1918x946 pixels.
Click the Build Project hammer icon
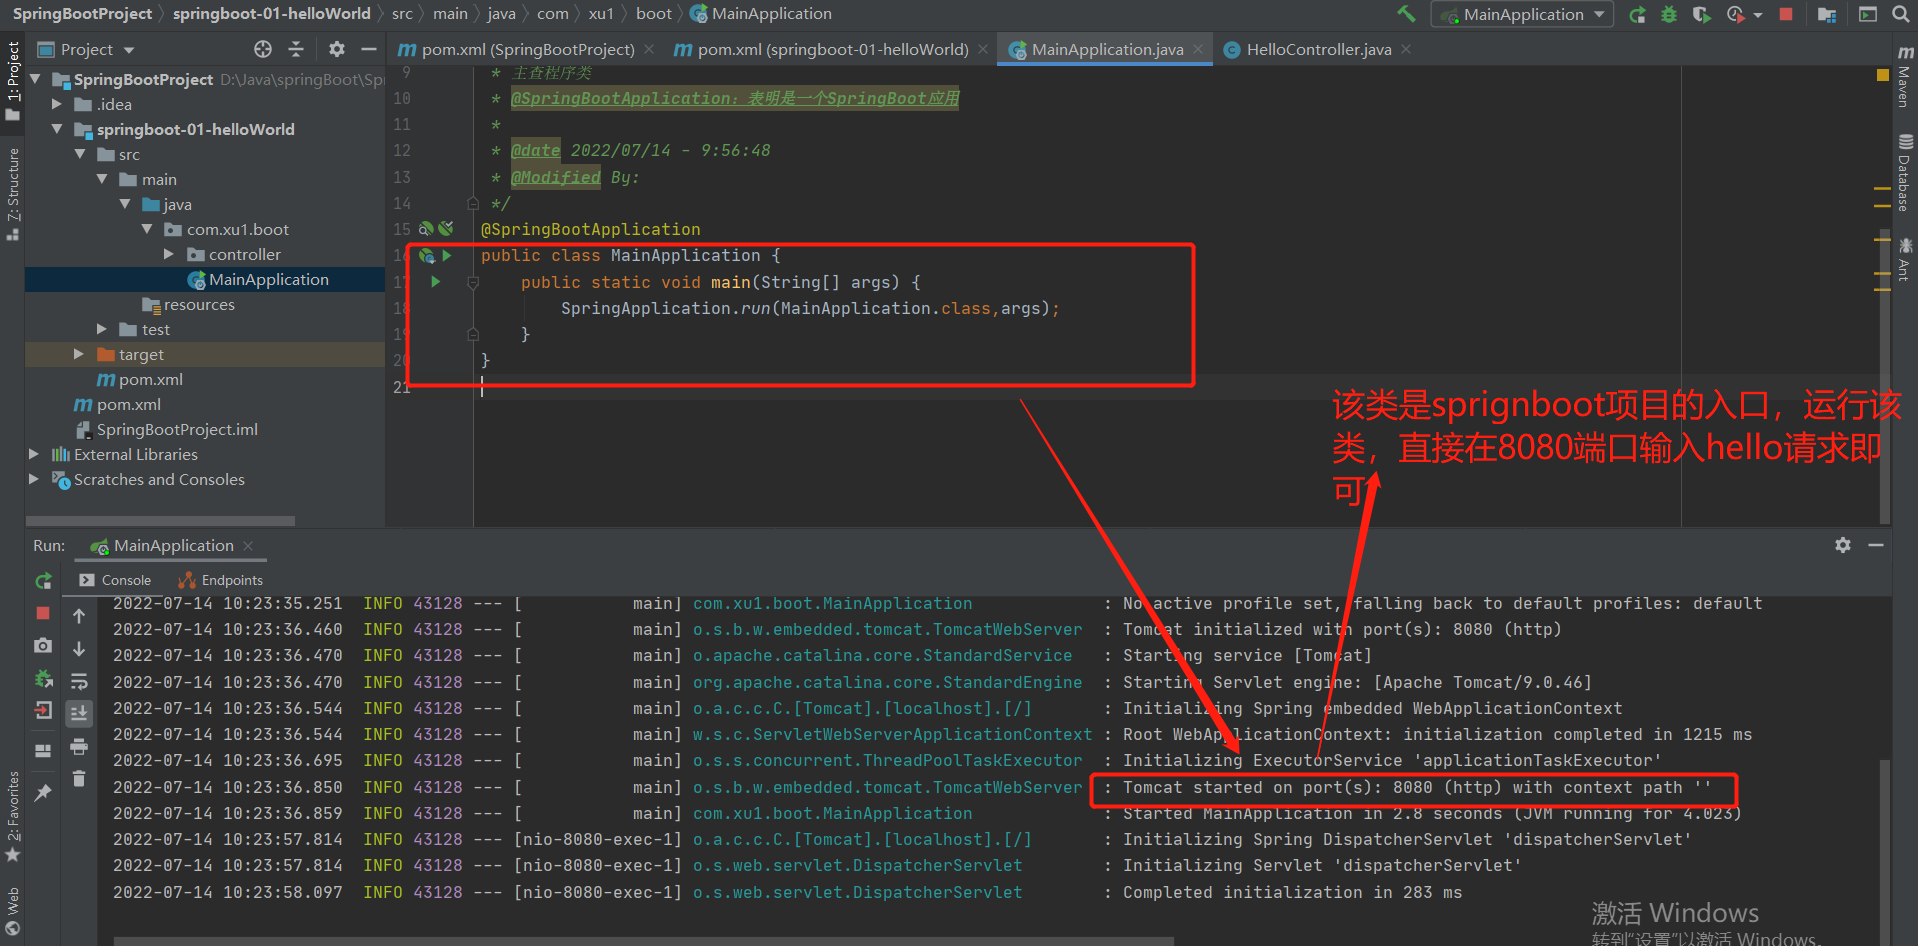click(x=1406, y=14)
